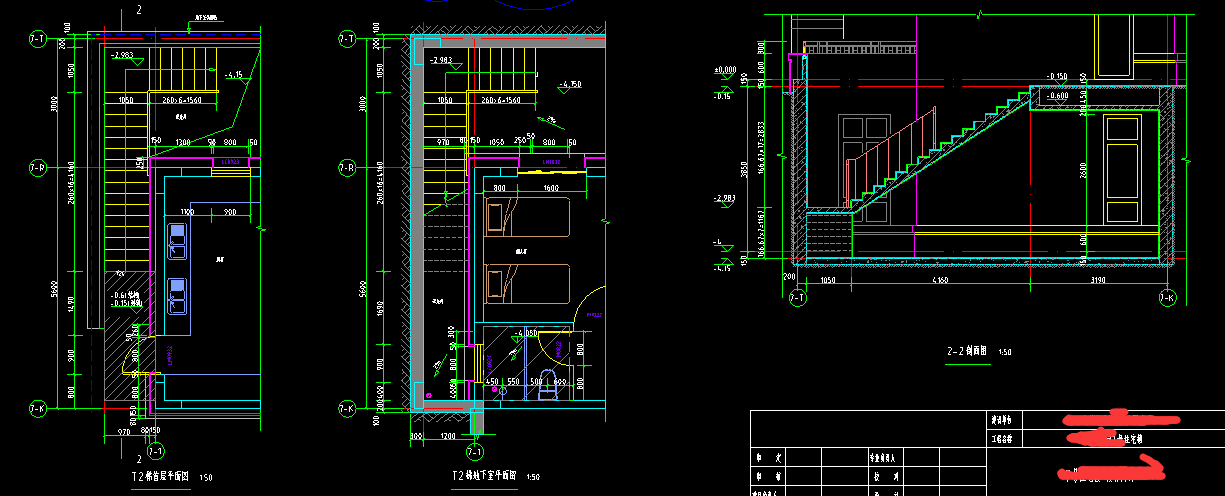
Task: Pick axis bubble 7-T in basement plan
Action: [346, 39]
